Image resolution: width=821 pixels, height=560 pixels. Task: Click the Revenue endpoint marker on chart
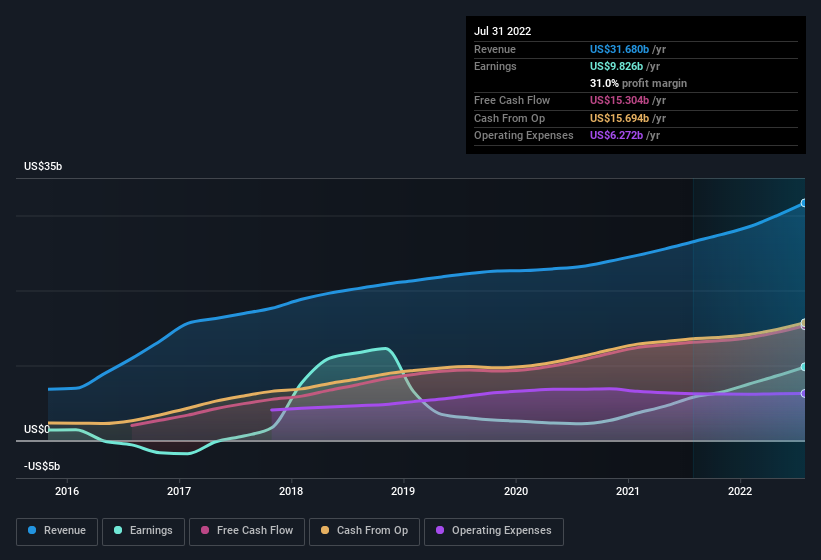click(x=804, y=203)
